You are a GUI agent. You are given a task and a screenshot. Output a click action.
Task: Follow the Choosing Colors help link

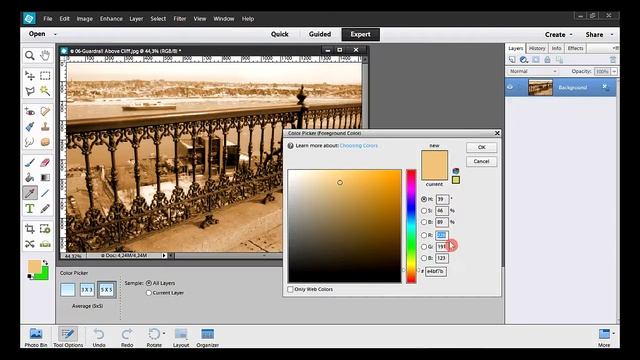[x=358, y=146]
